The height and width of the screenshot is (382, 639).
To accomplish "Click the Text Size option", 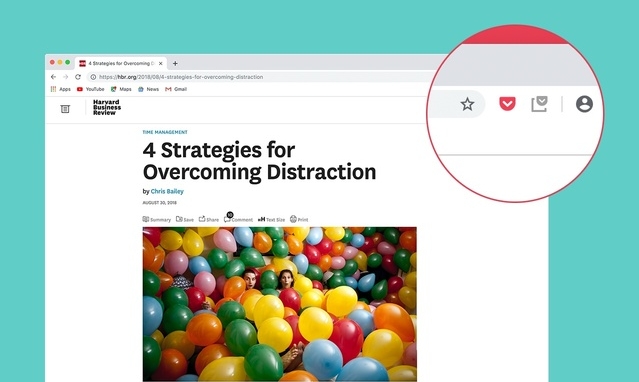I will point(271,219).
